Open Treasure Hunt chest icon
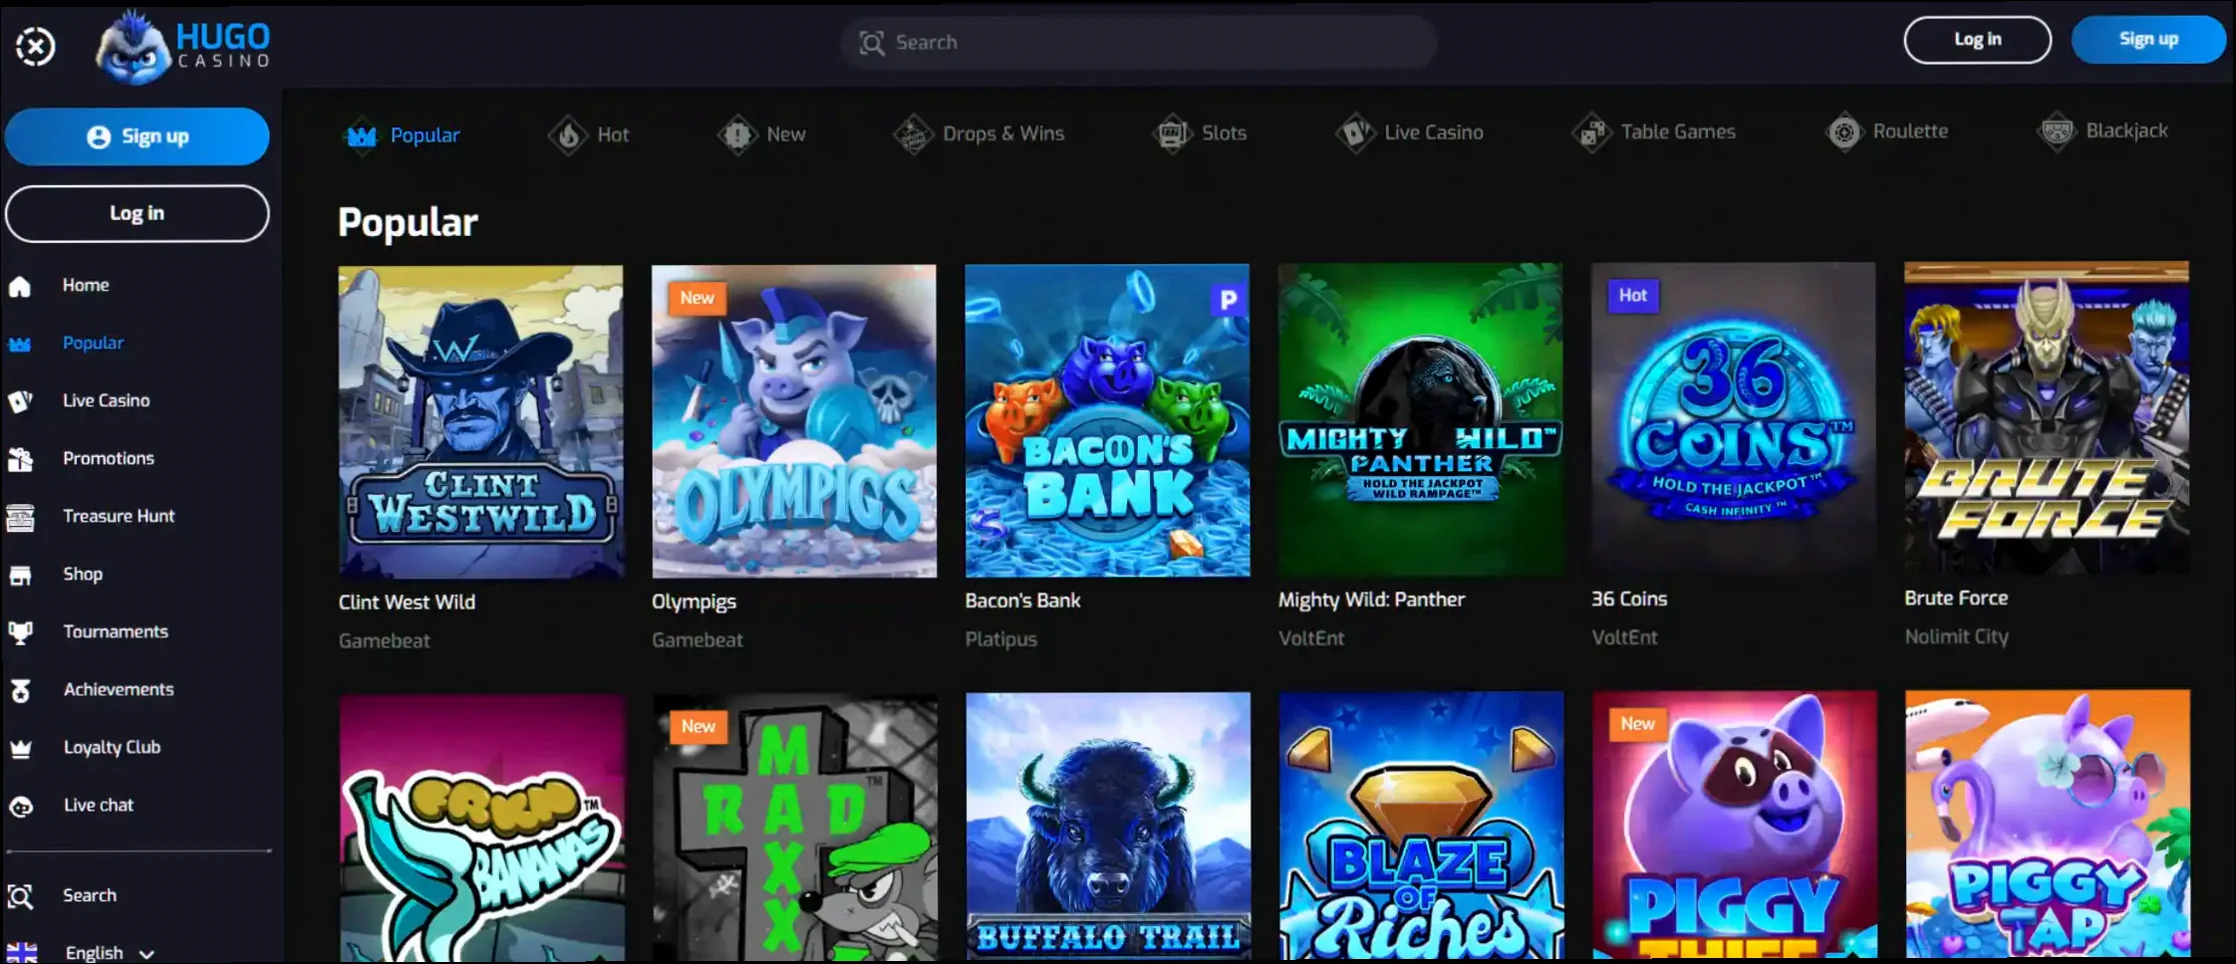2236x964 pixels. point(20,517)
